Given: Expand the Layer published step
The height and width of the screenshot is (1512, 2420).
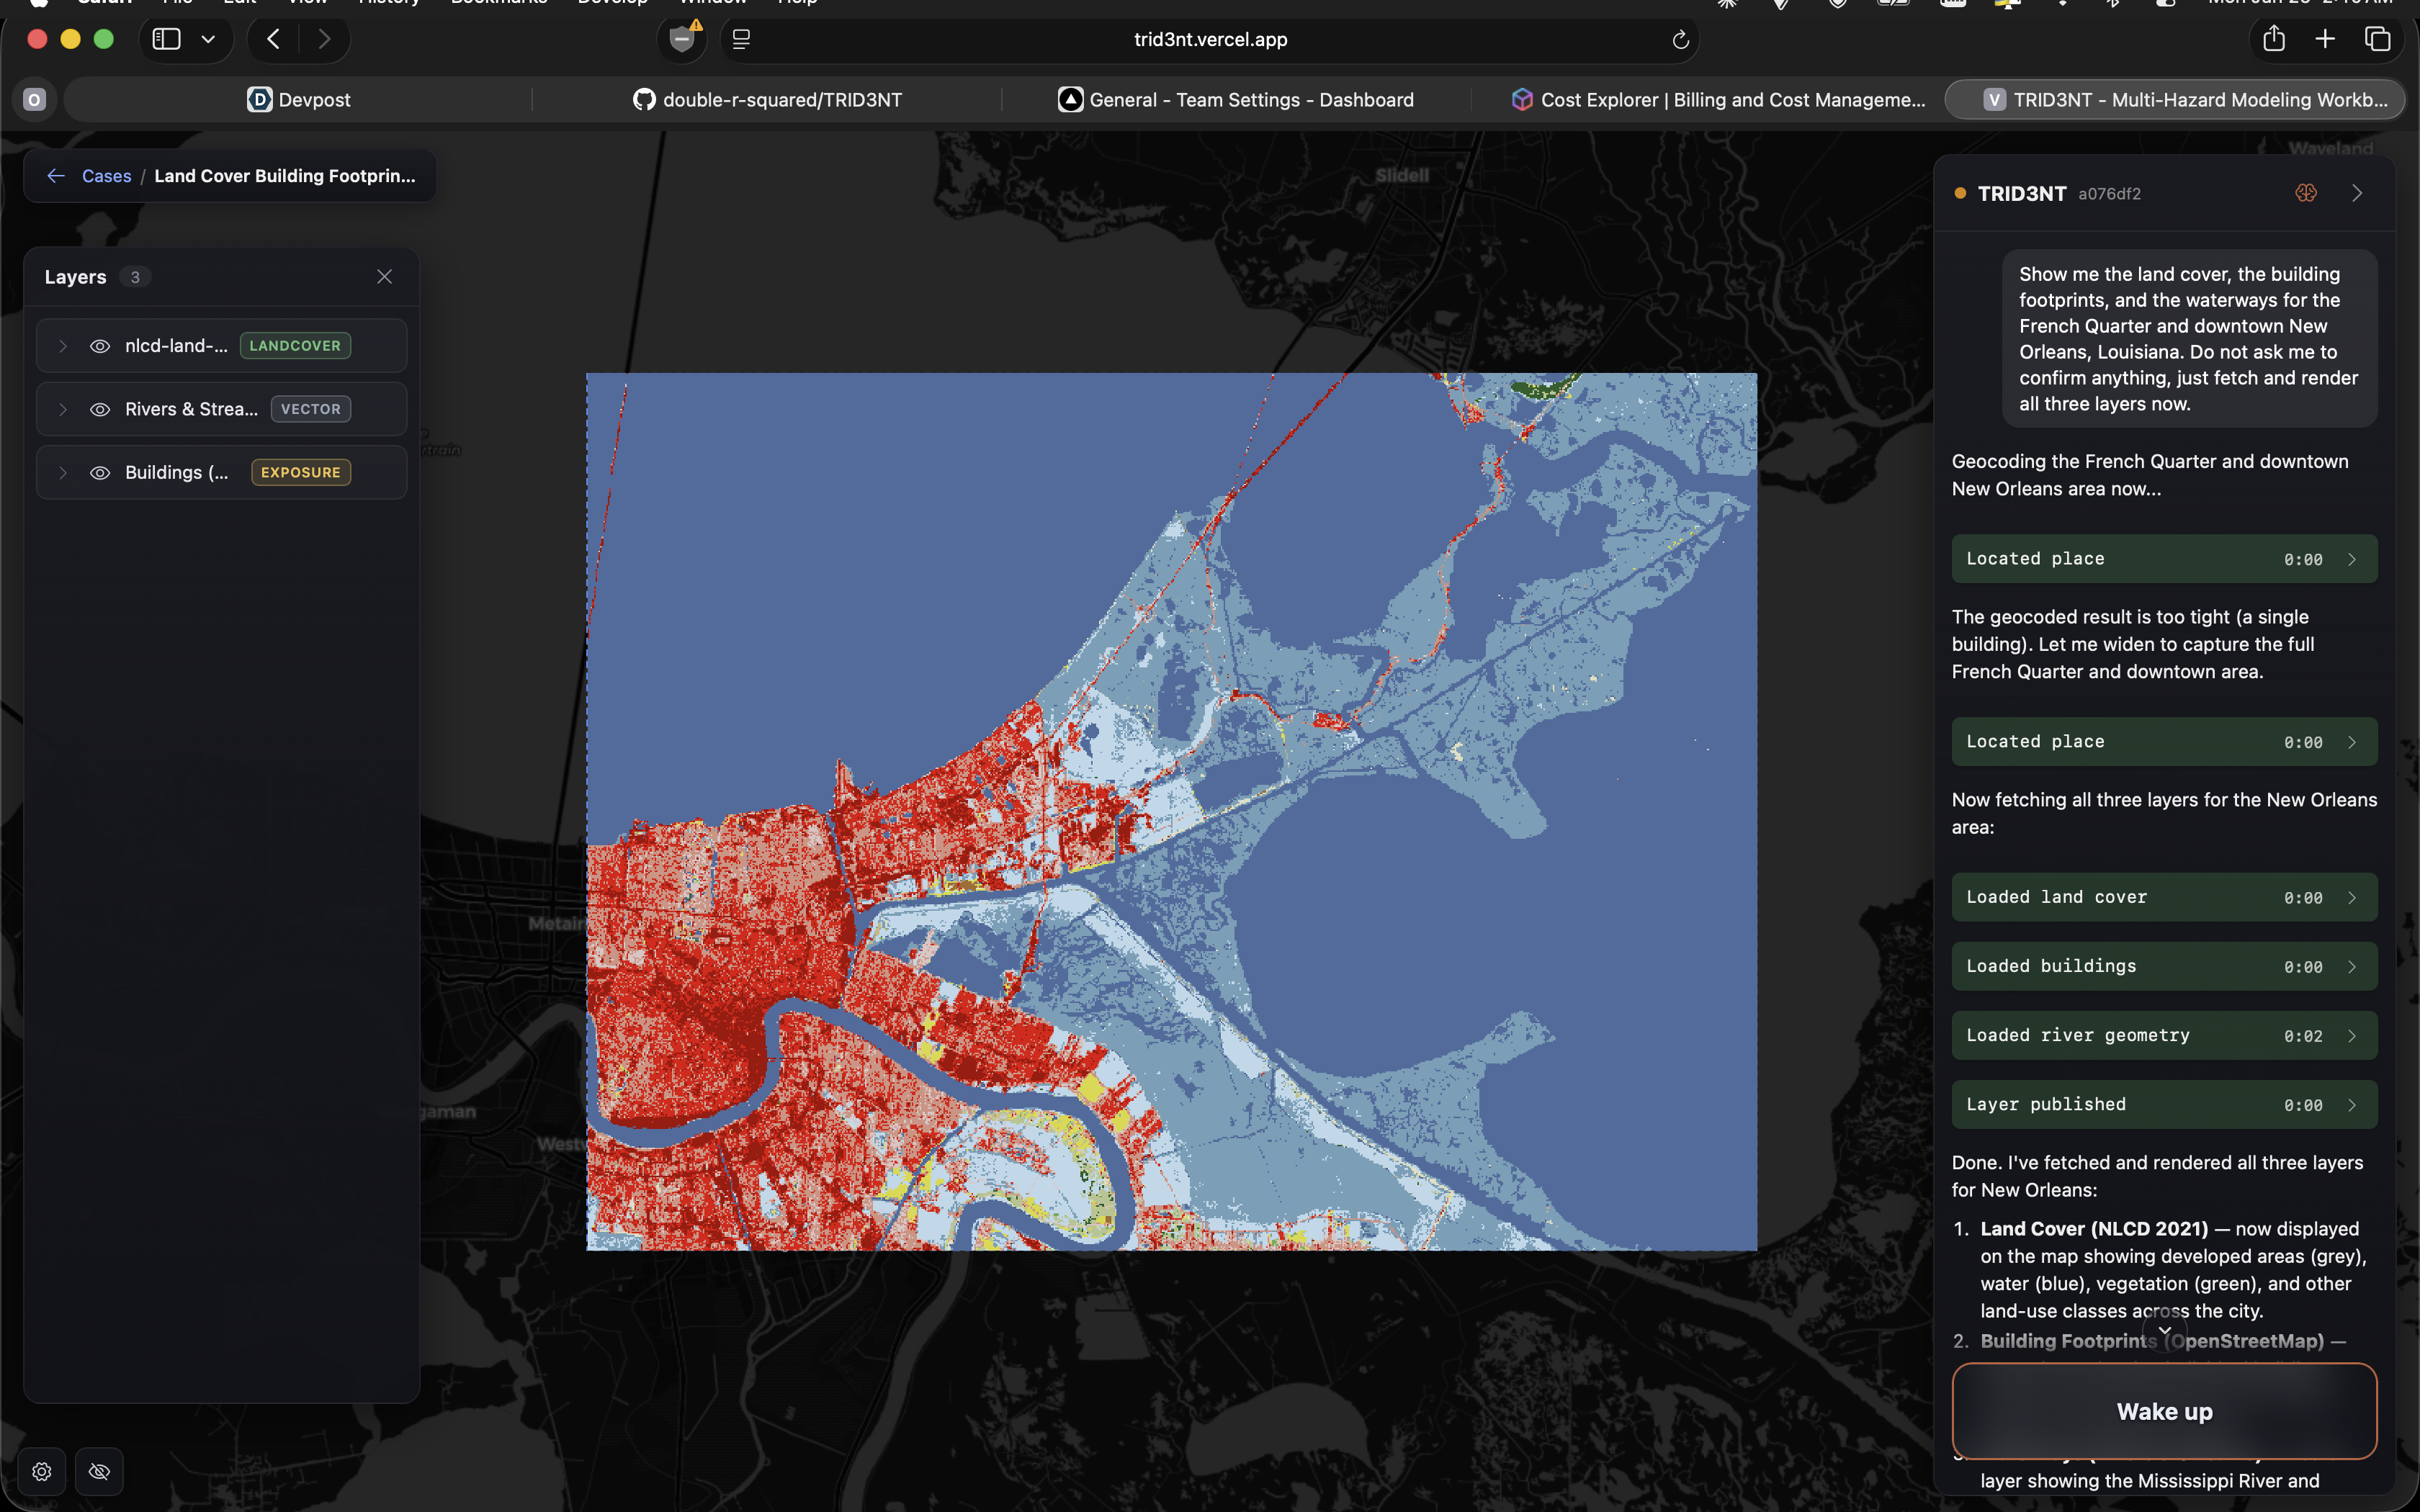Looking at the screenshot, I should tap(2164, 1104).
